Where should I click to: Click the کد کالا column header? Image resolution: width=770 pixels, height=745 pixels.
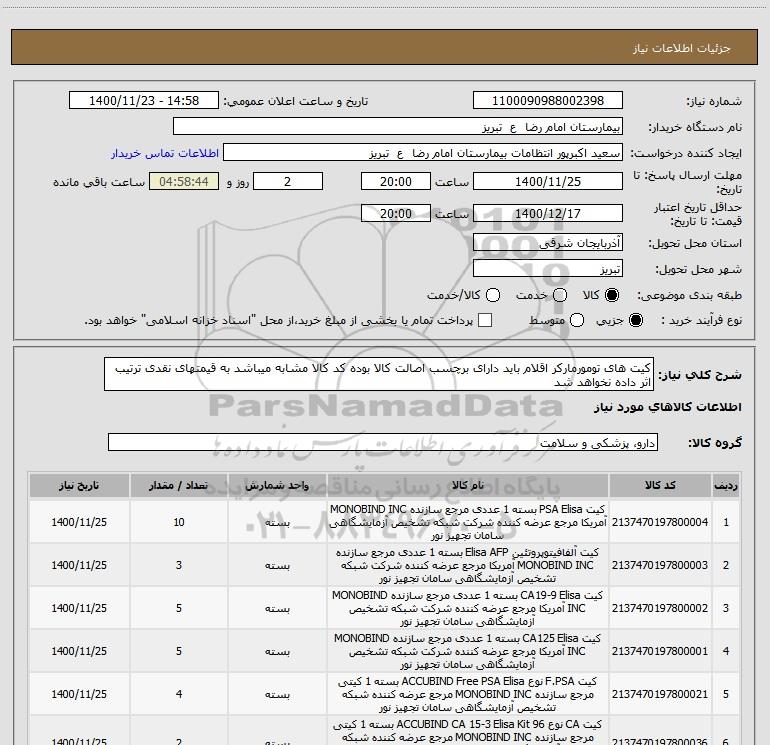point(660,486)
